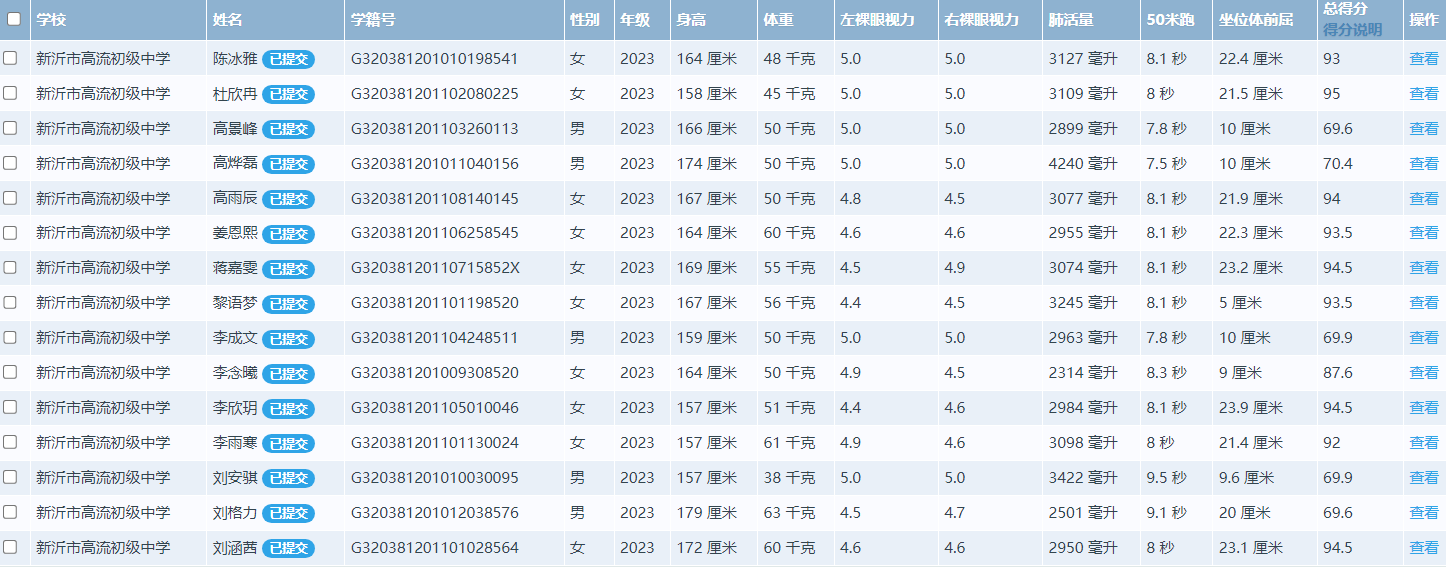Viewport: 1446px width, 567px height.
Task: Open 查看 link in 高烨磊's row
Action: pyautogui.click(x=1423, y=164)
